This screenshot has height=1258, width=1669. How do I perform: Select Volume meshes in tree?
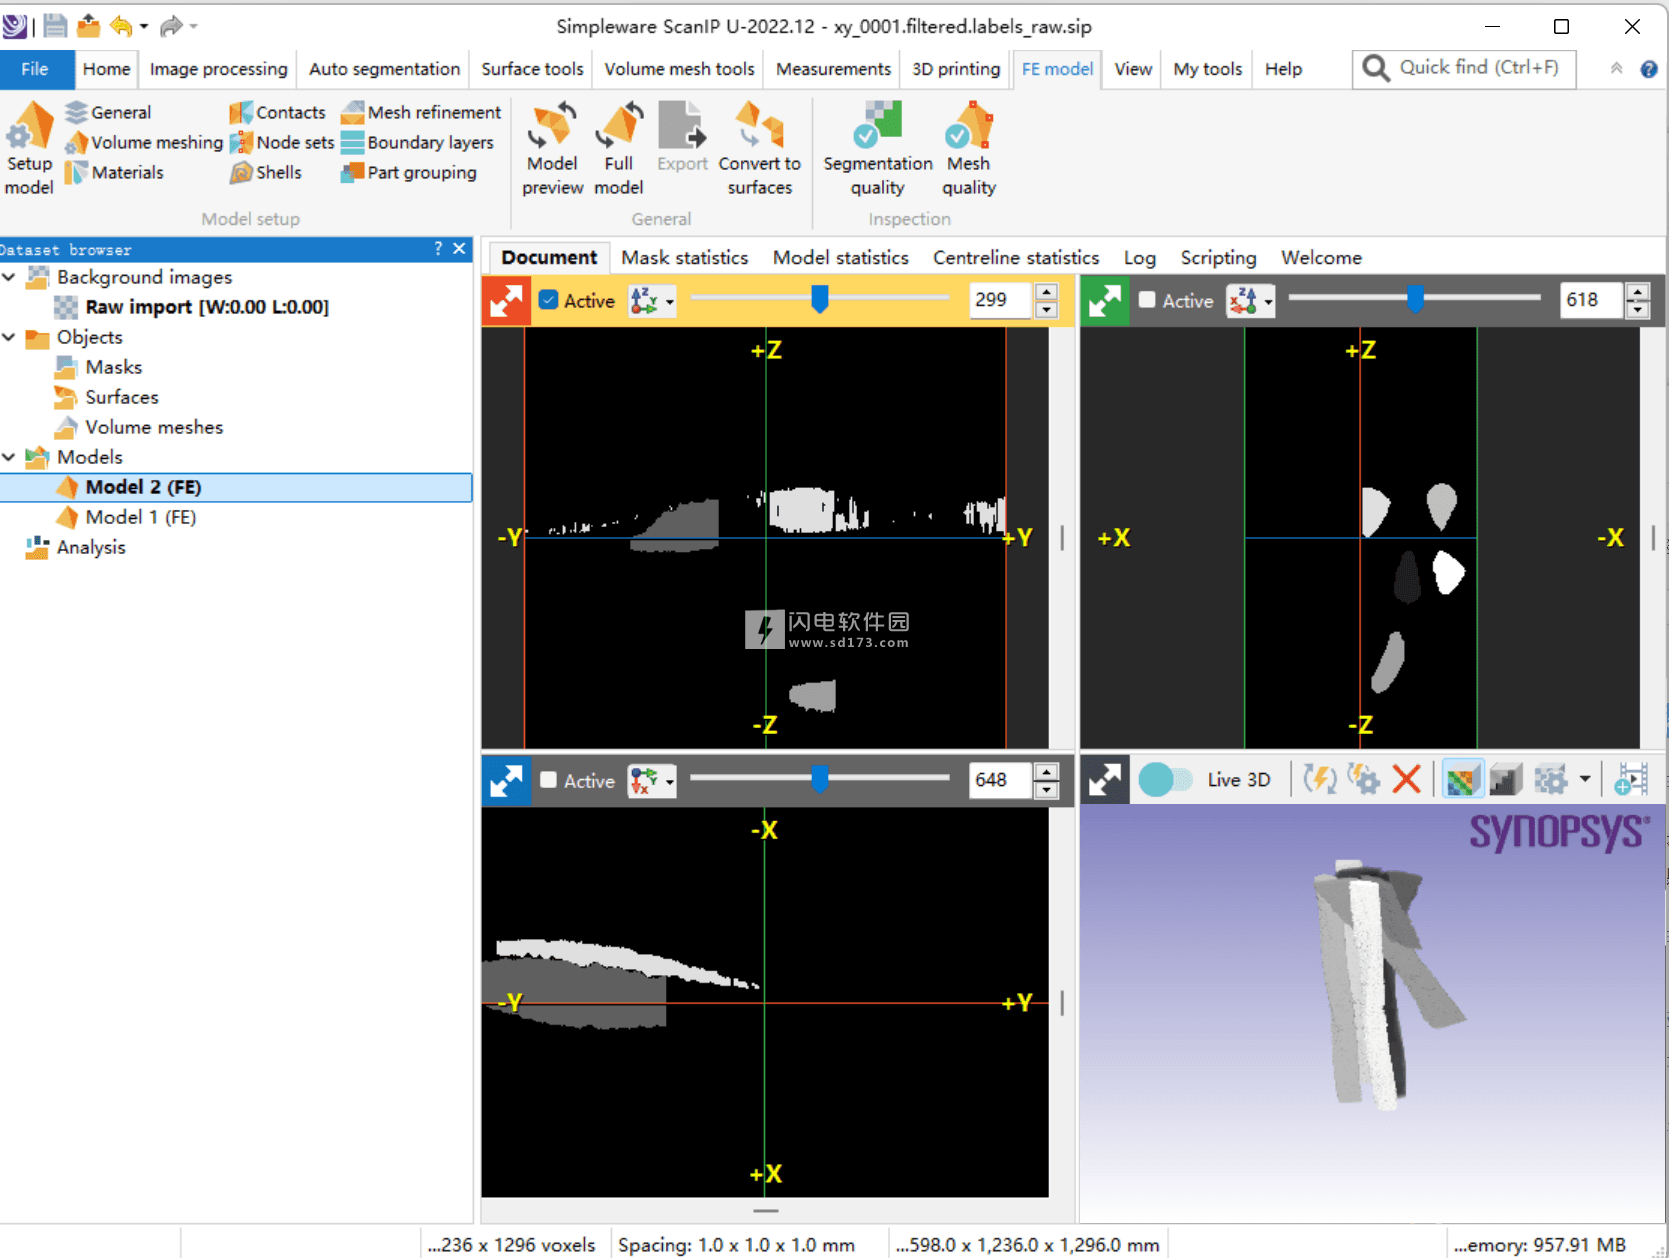pyautogui.click(x=154, y=427)
